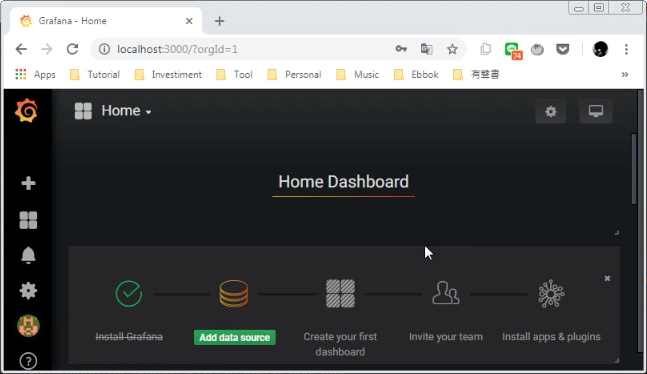Open the Tool bookmarks folder
This screenshot has width=647, height=374.
234,74
